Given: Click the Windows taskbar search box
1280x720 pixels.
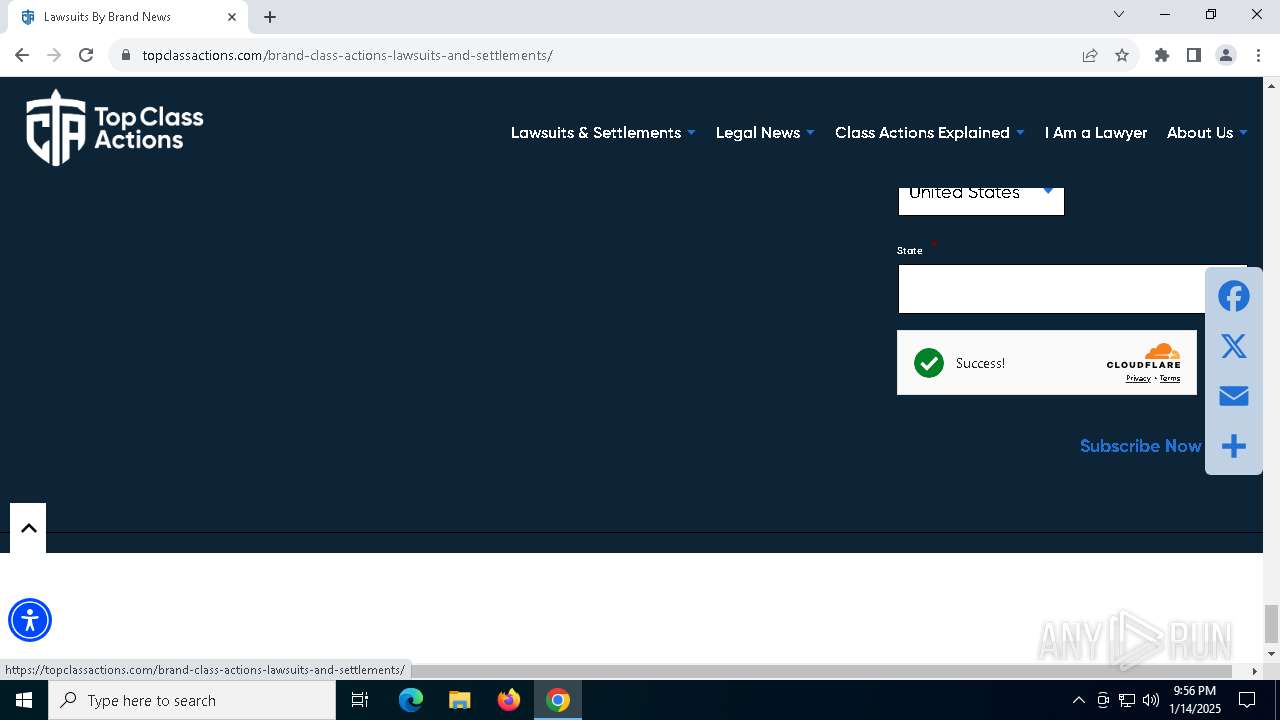Looking at the screenshot, I should (192, 700).
